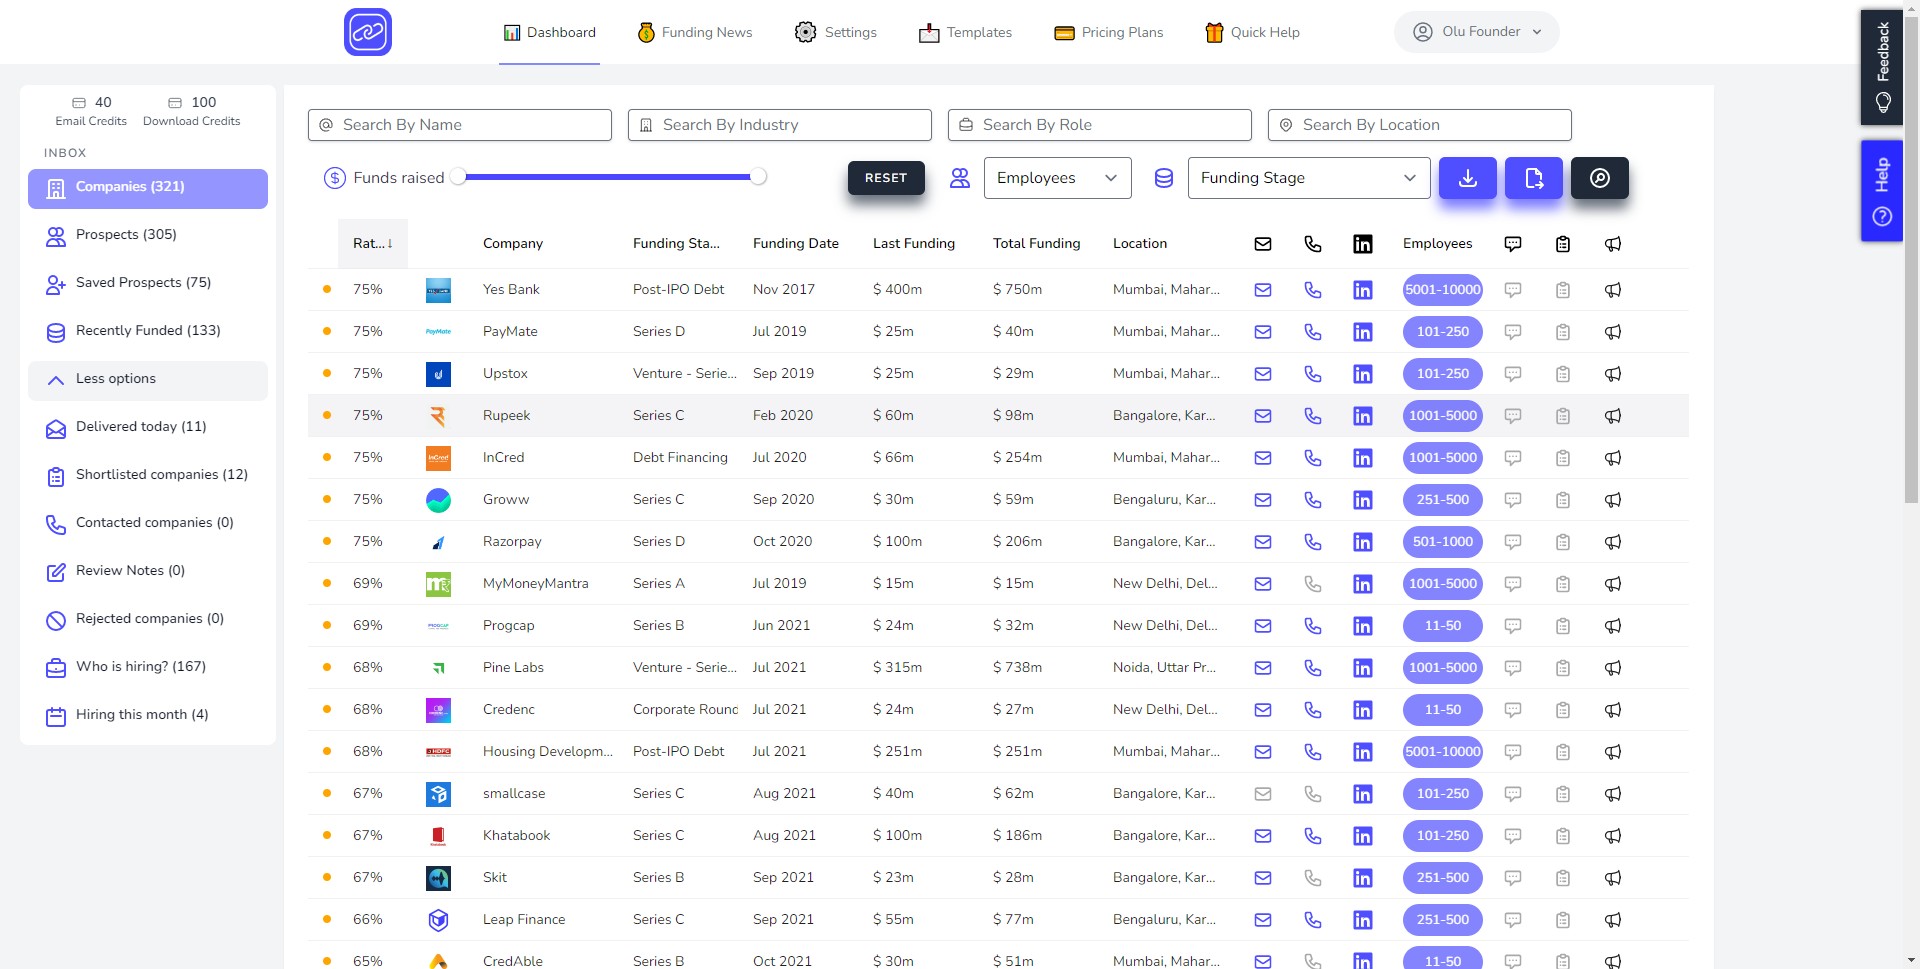
Task: Open Contacted companies (0)
Action: click(148, 524)
